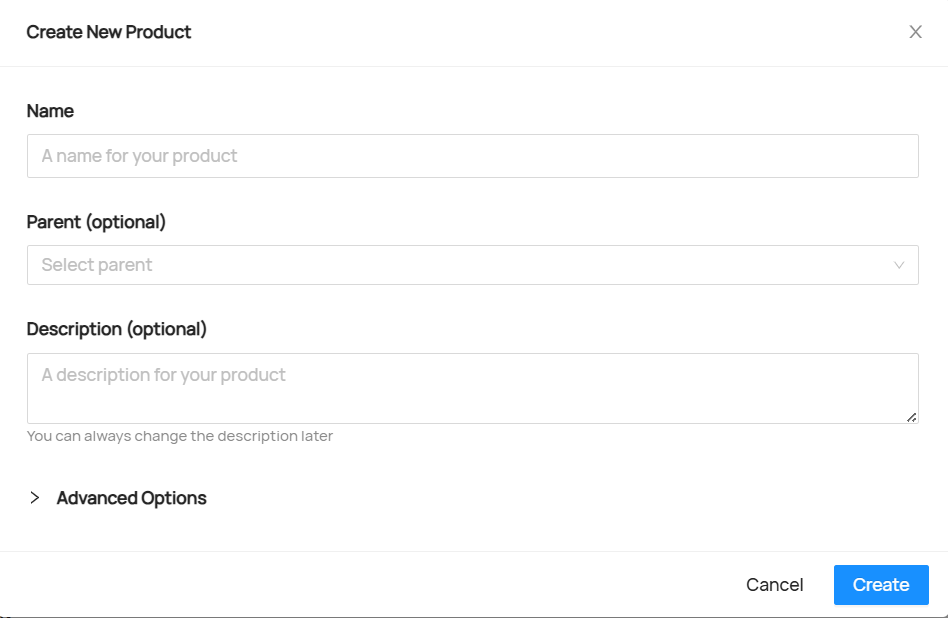Image resolution: width=948 pixels, height=618 pixels.
Task: Click the Advanced Options heading text
Action: [131, 498]
